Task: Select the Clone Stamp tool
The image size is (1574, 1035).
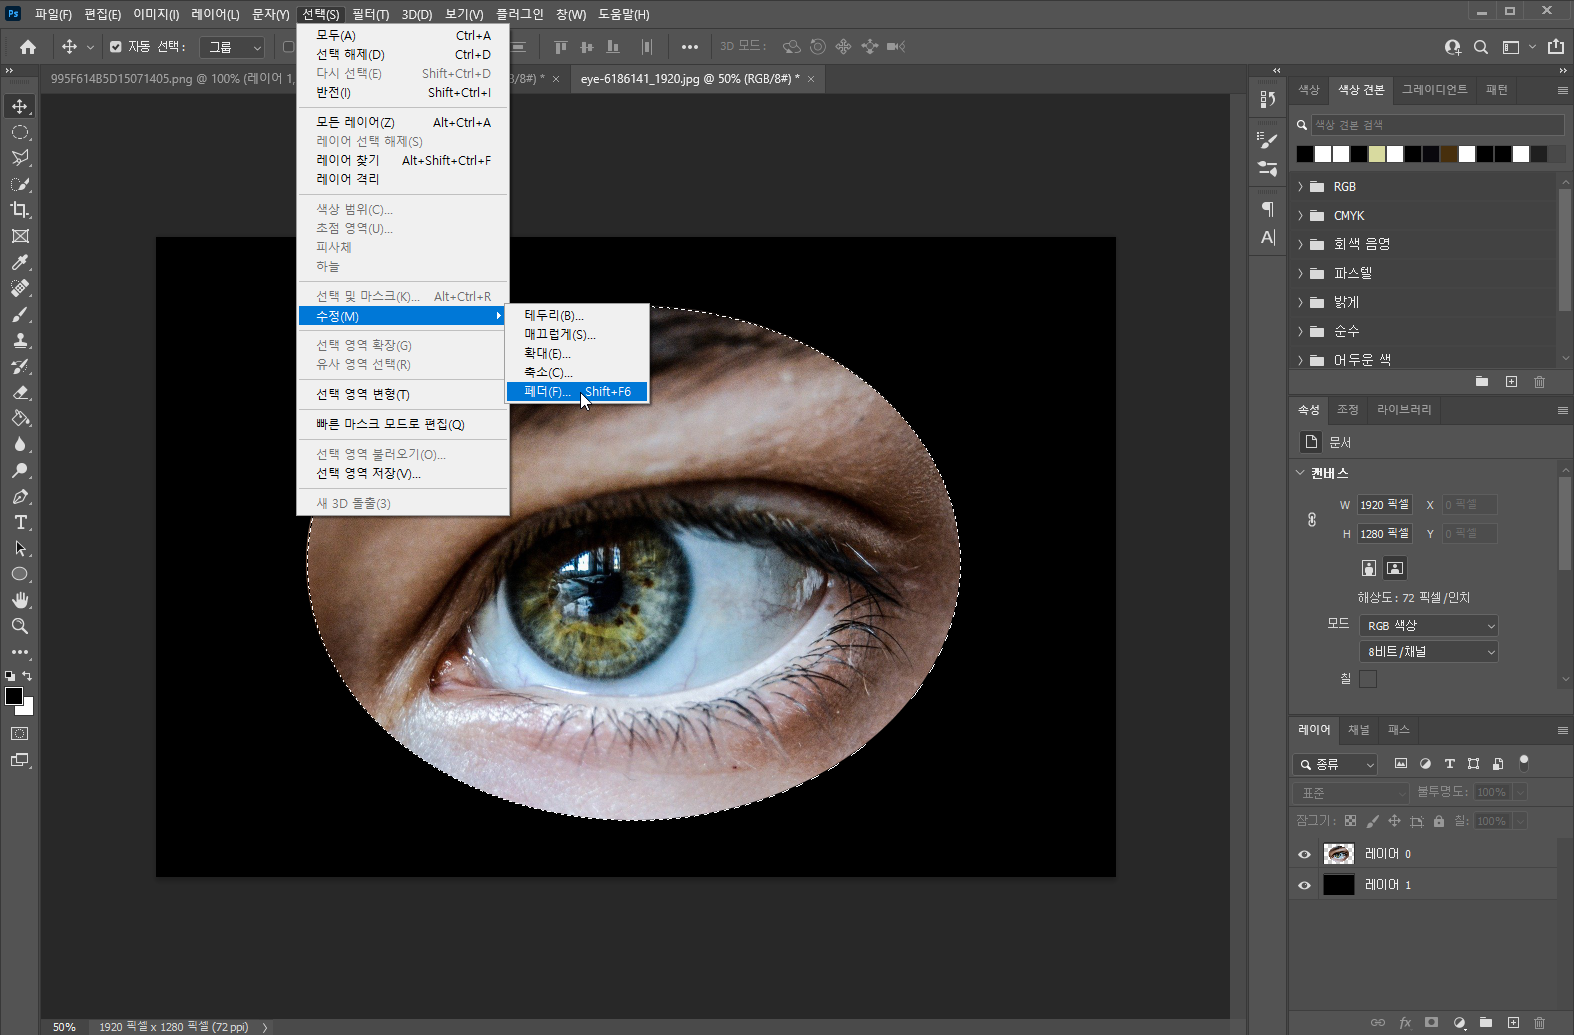Action: click(x=20, y=340)
